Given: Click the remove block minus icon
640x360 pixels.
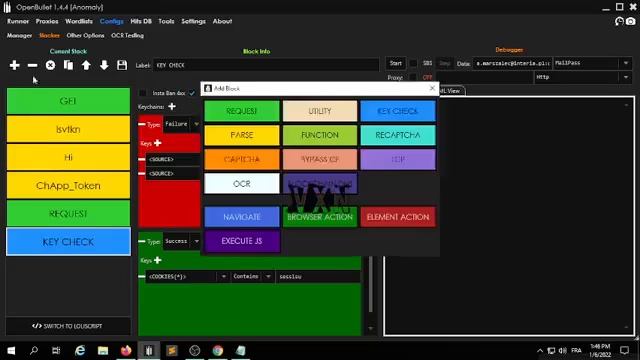Looking at the screenshot, I should (x=32, y=65).
